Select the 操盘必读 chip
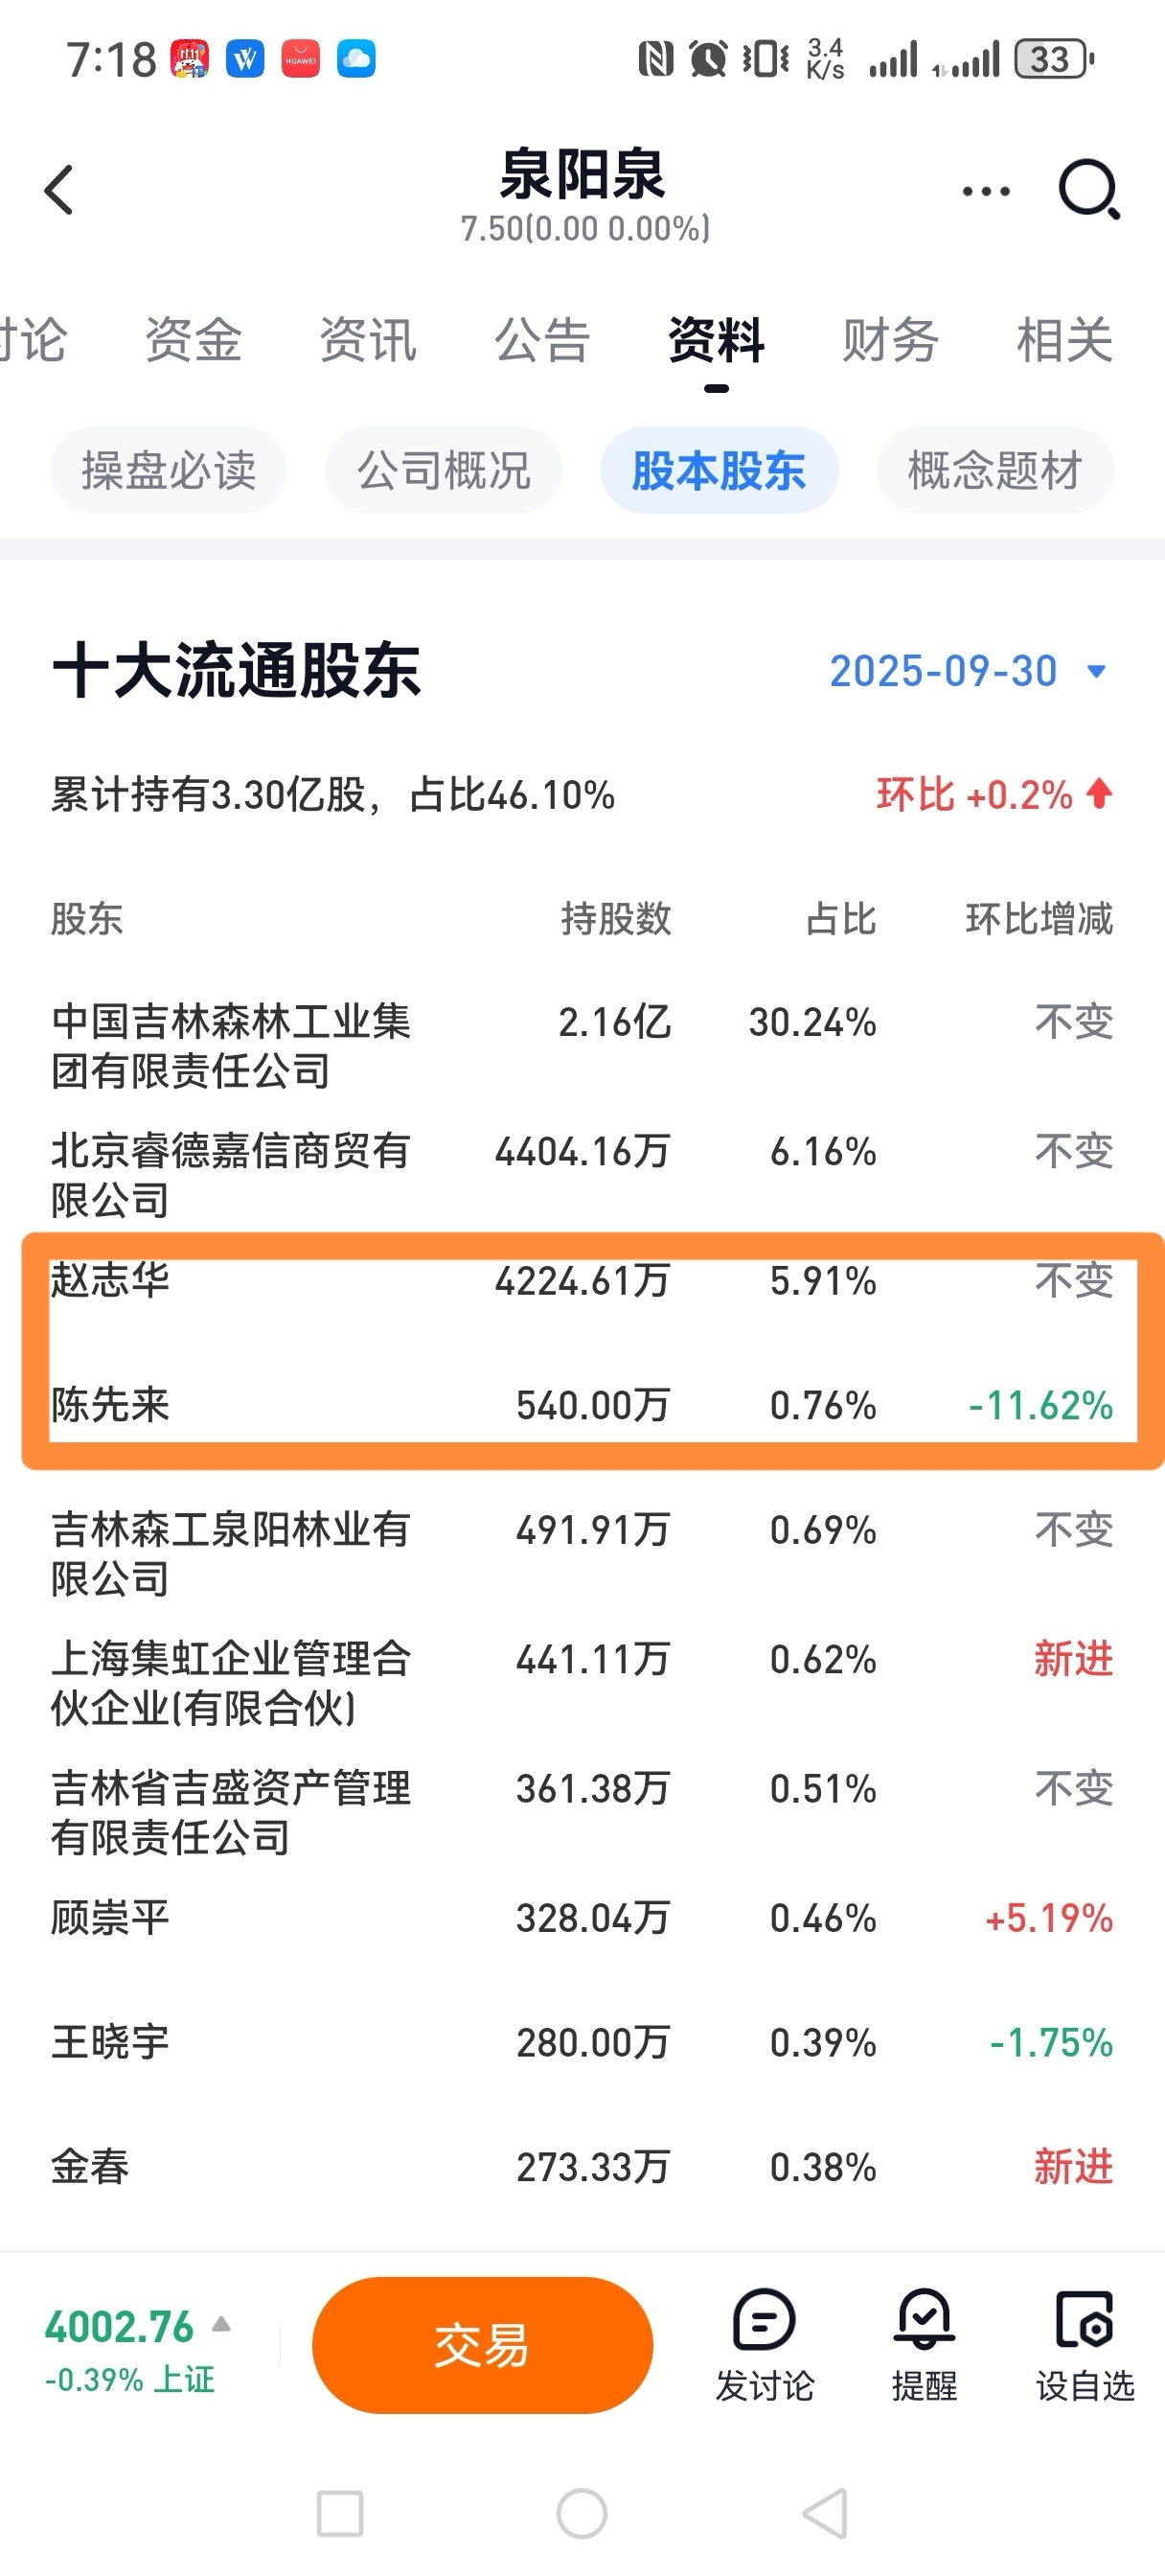 [x=168, y=470]
